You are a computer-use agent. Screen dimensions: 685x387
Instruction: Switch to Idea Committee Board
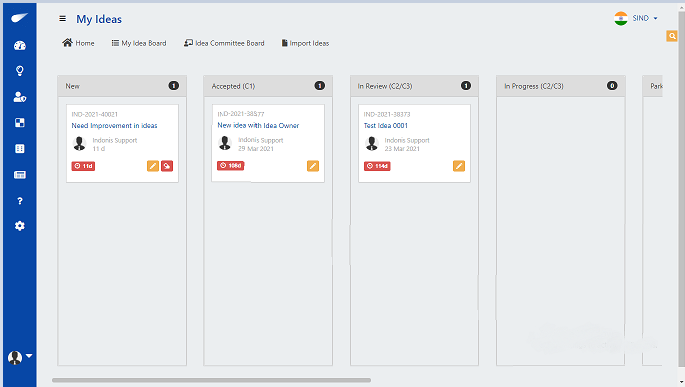coord(224,43)
